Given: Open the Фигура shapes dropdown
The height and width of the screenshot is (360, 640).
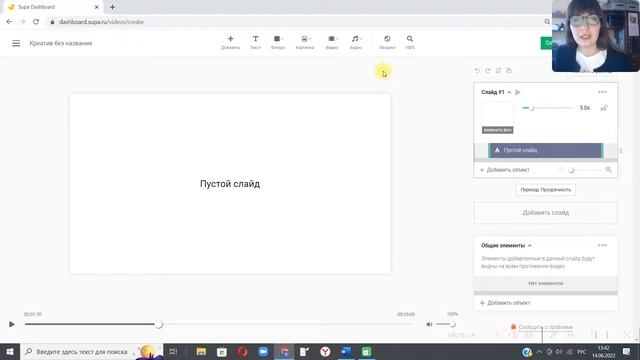Looking at the screenshot, I should (x=278, y=42).
